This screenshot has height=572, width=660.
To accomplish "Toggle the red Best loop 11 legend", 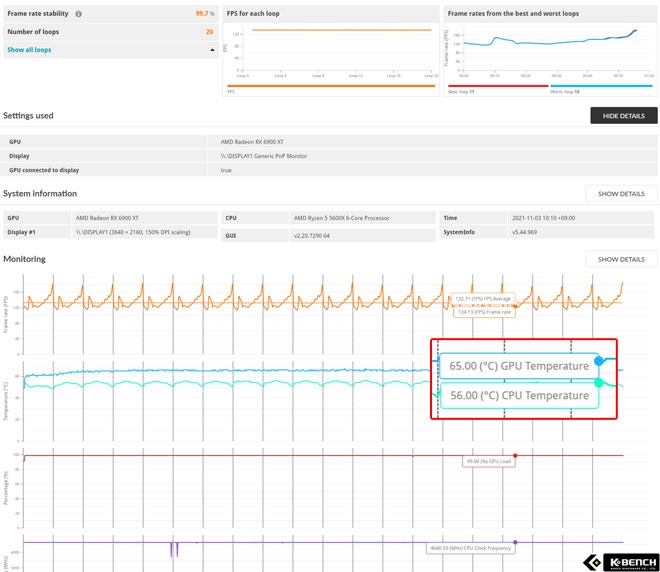I will [x=498, y=86].
